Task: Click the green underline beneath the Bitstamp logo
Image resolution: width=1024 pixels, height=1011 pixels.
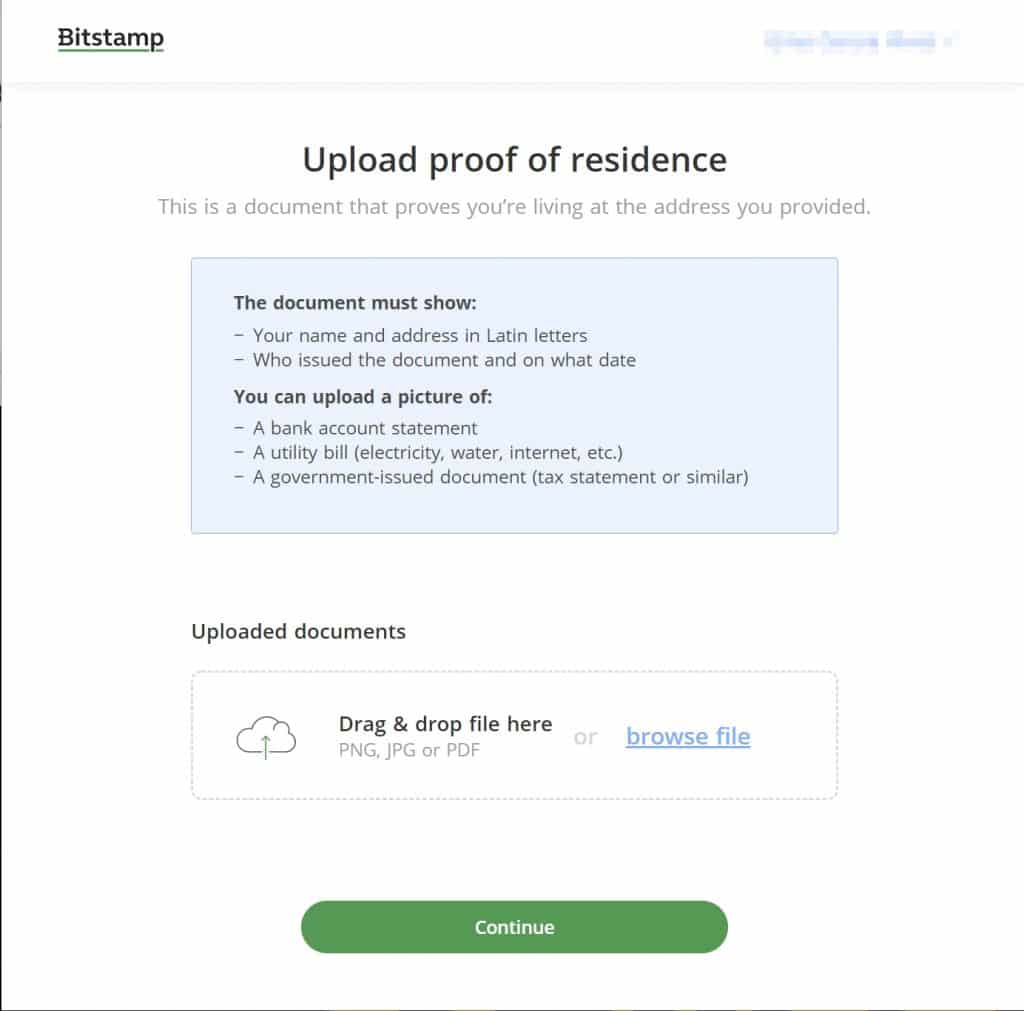Action: pyautogui.click(x=110, y=52)
